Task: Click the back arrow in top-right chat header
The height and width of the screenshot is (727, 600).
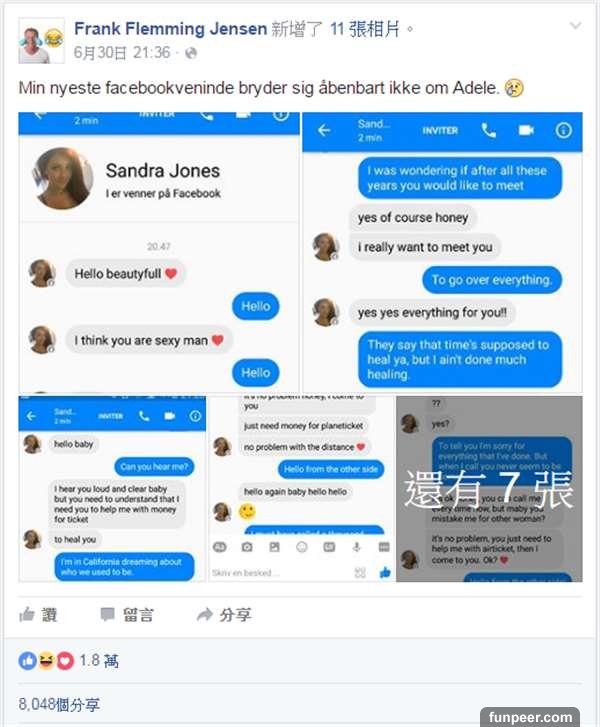Action: click(324, 131)
